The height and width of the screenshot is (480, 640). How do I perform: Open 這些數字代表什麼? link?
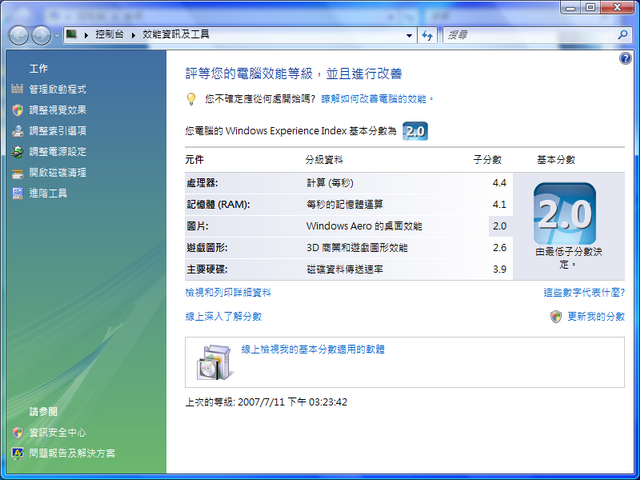(584, 293)
